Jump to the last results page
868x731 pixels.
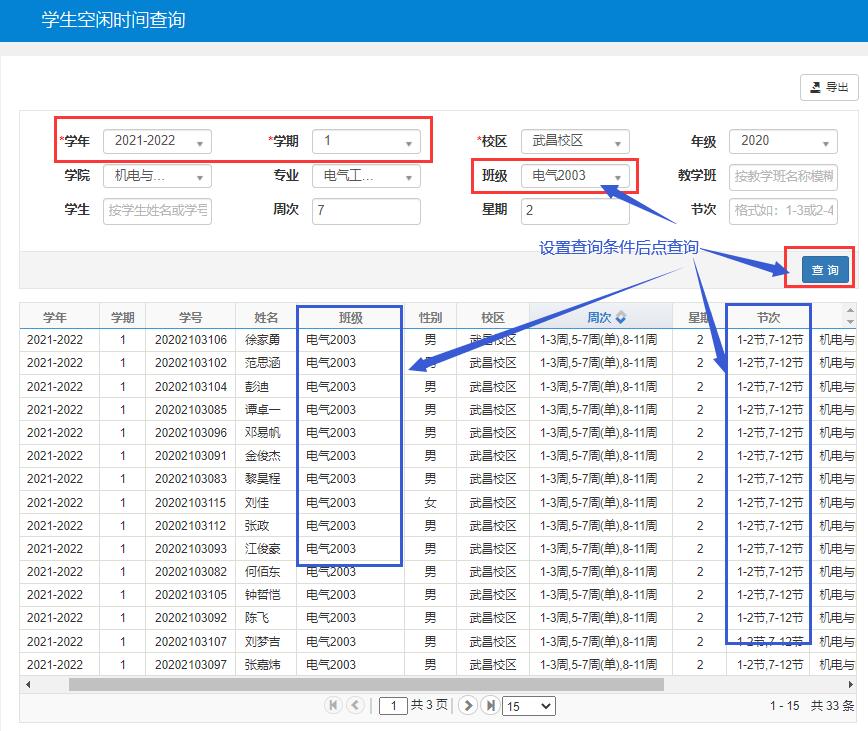(489, 706)
